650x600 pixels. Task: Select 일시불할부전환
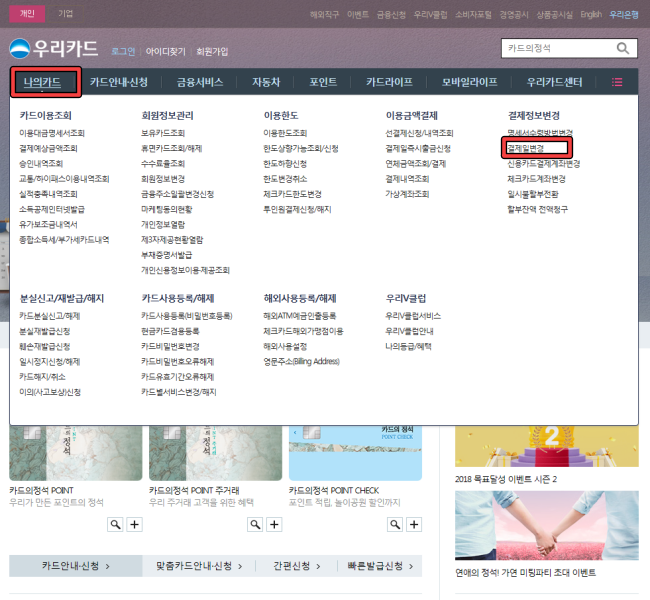(533, 194)
